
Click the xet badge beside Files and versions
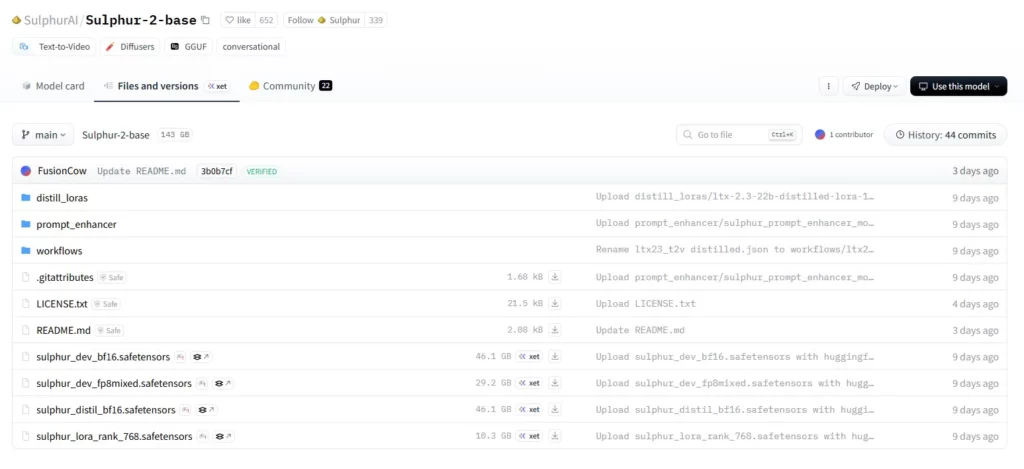point(217,86)
